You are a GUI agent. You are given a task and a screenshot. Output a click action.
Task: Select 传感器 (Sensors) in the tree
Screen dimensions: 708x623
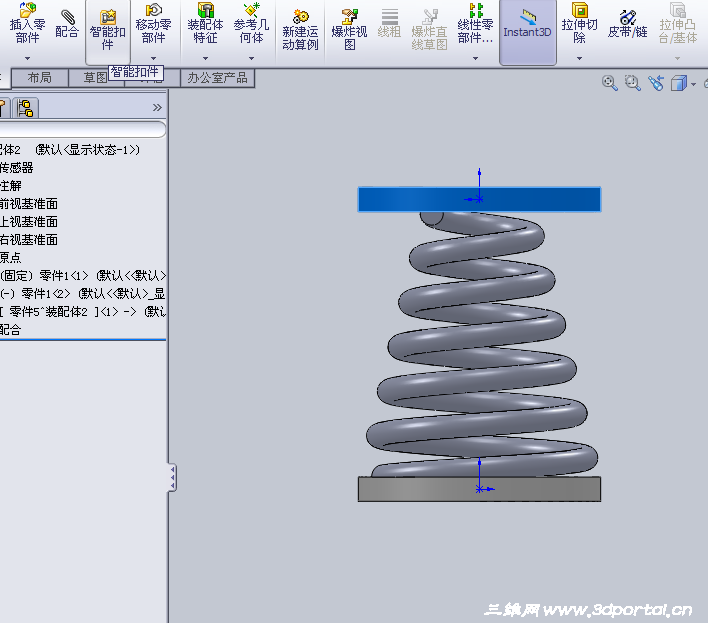16,168
